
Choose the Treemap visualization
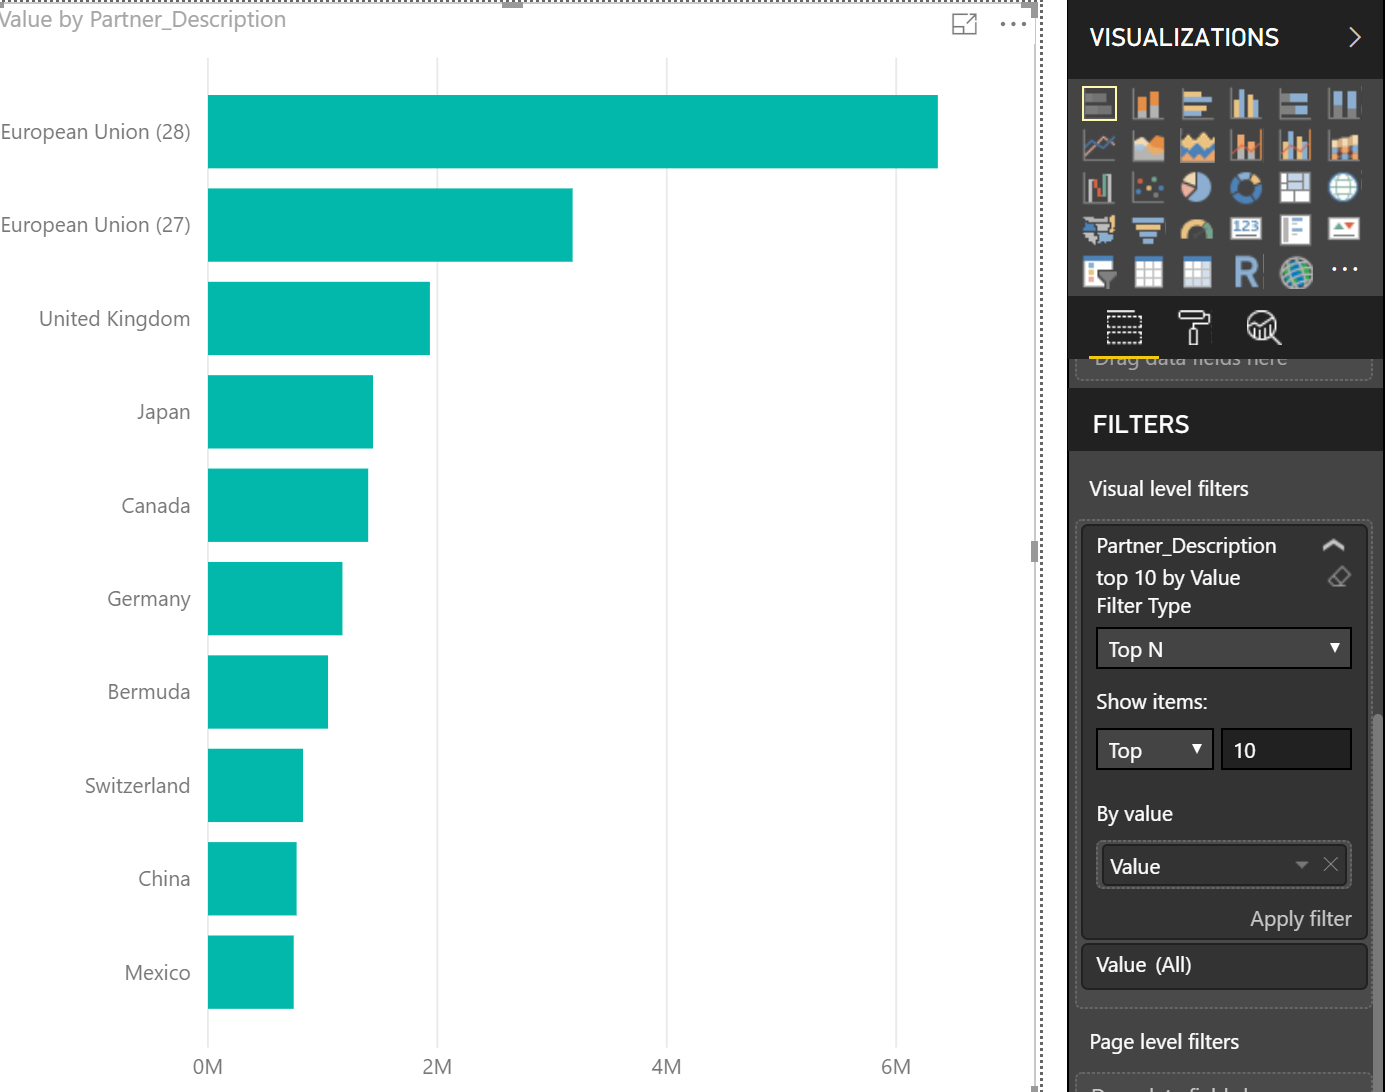pos(1294,187)
